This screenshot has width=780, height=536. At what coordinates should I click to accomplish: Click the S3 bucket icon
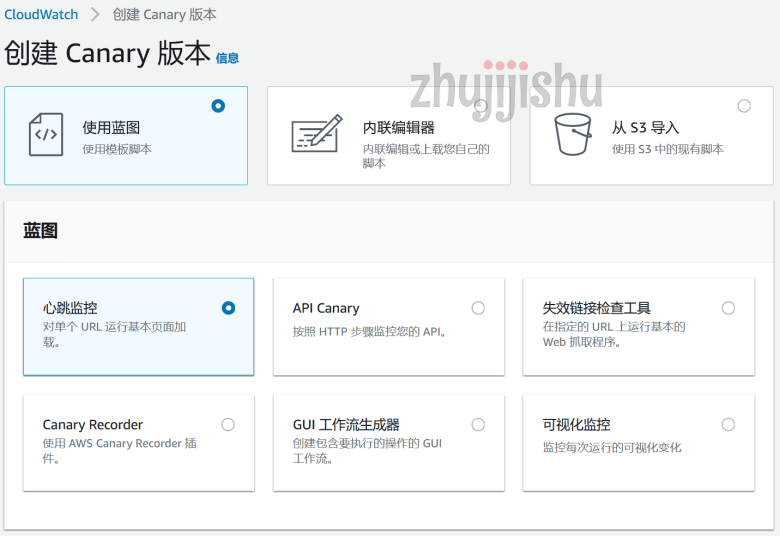tap(573, 134)
